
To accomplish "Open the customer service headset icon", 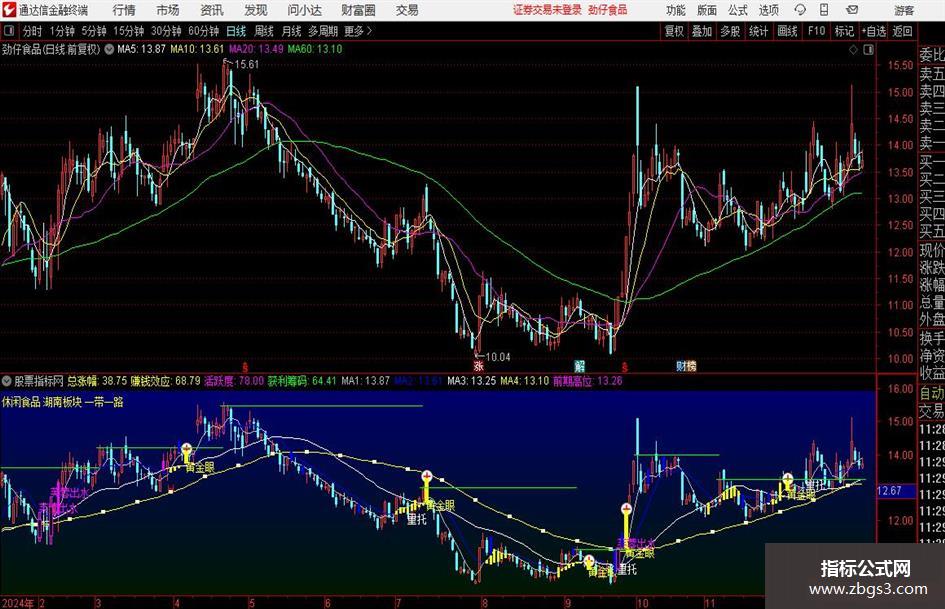I will [x=800, y=10].
